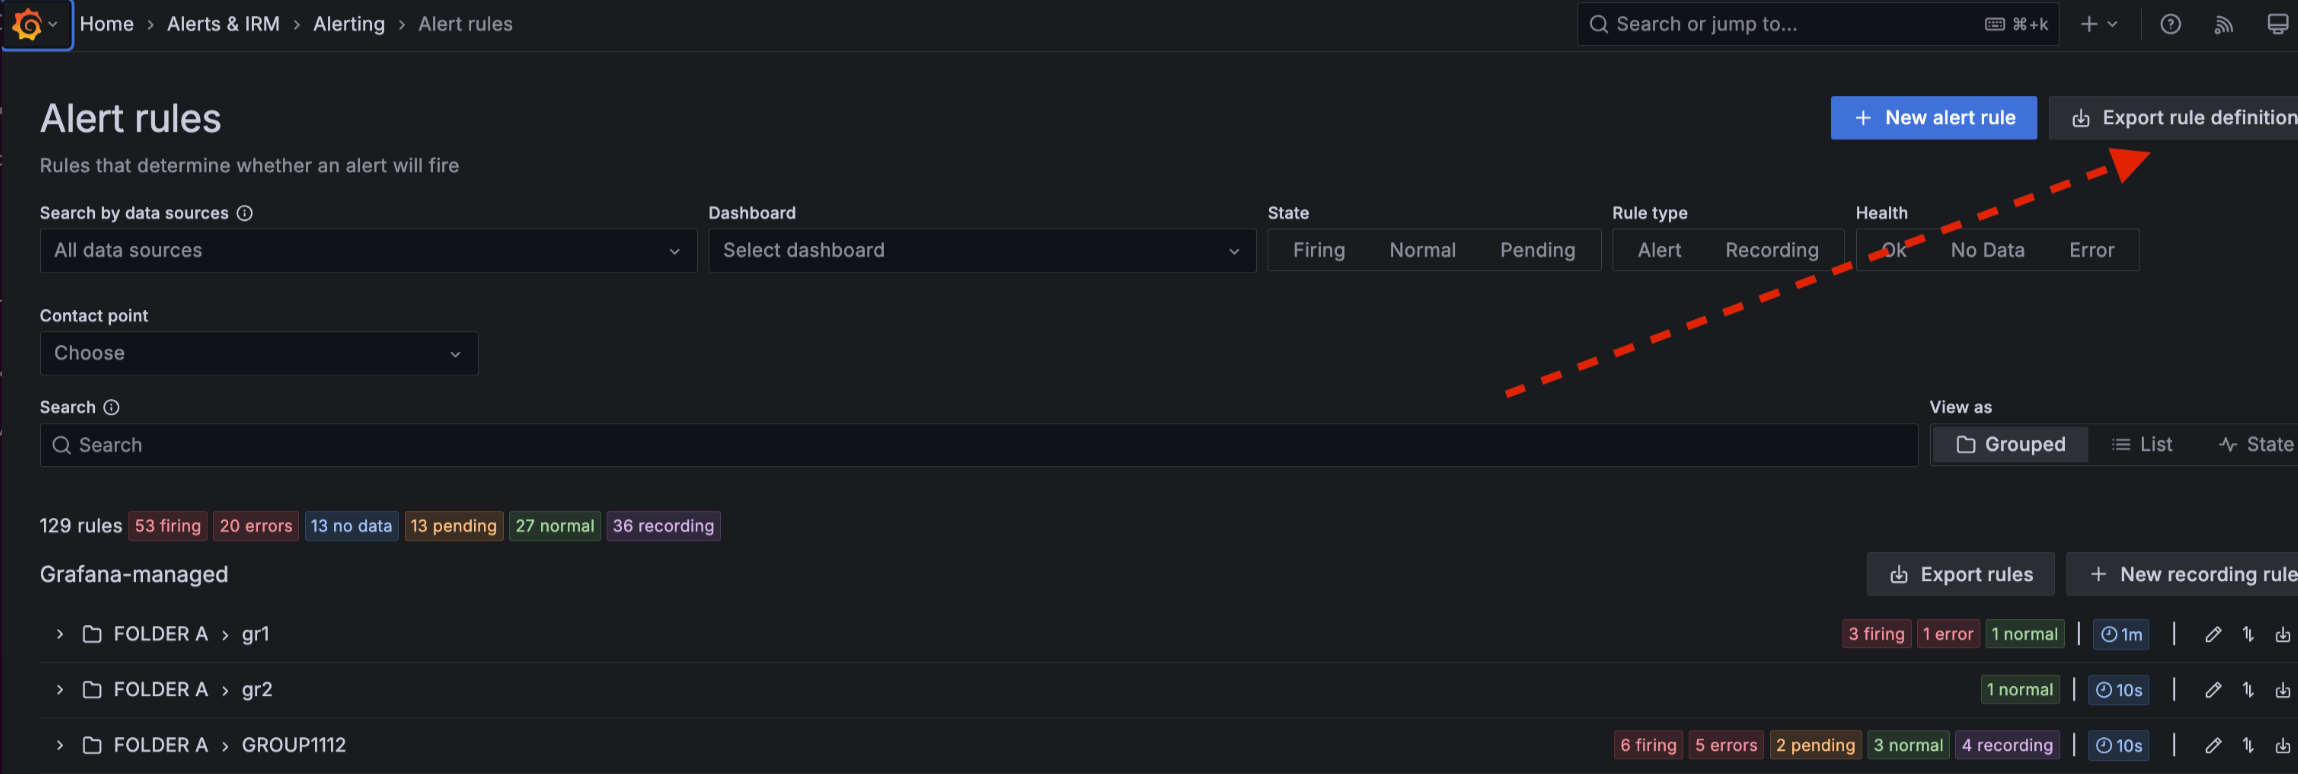Click the New alert rule button

coord(1933,118)
